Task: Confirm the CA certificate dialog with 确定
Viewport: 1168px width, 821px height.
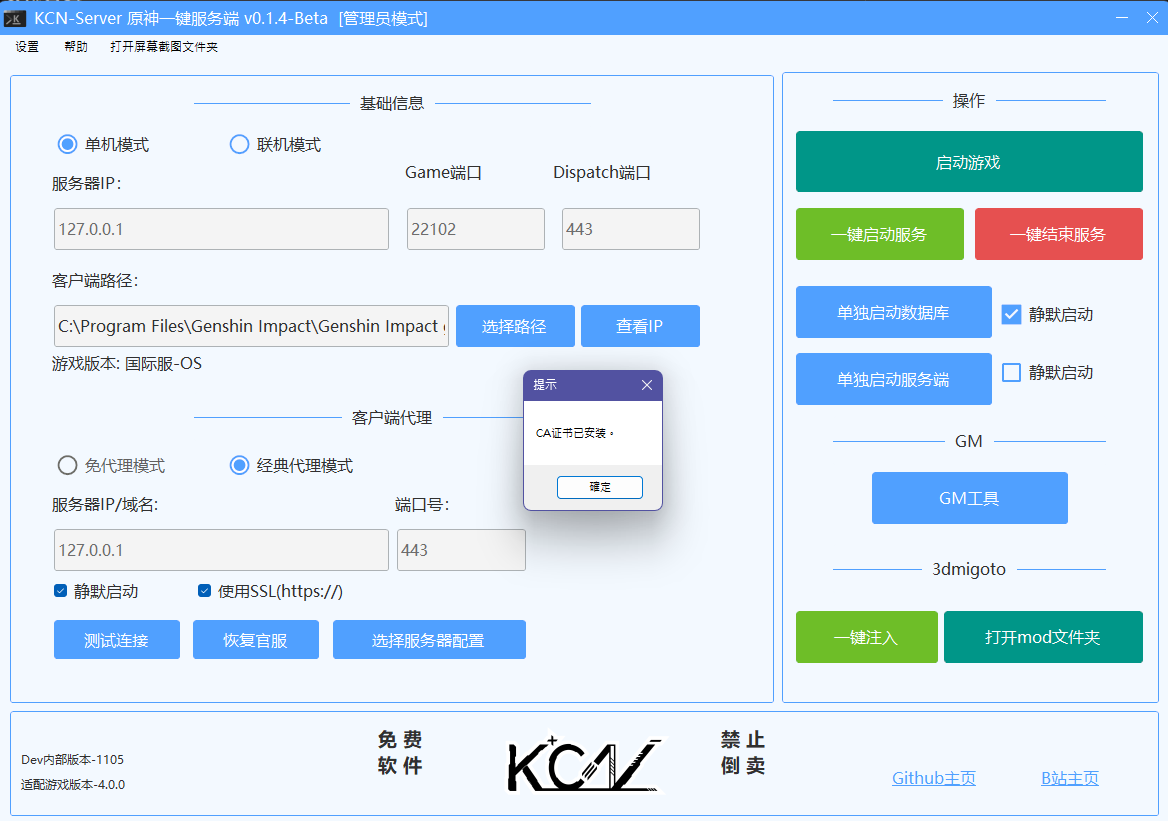Action: [599, 487]
